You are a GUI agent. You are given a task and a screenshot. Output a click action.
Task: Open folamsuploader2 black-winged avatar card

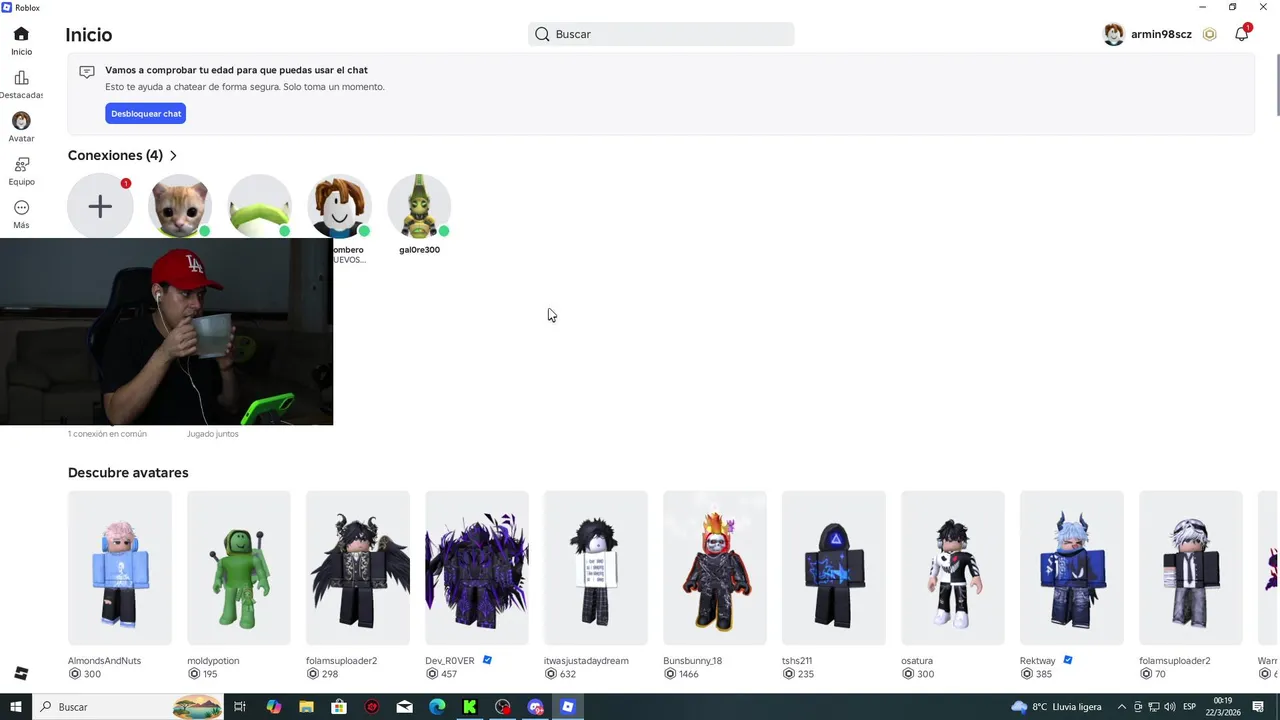(358, 567)
